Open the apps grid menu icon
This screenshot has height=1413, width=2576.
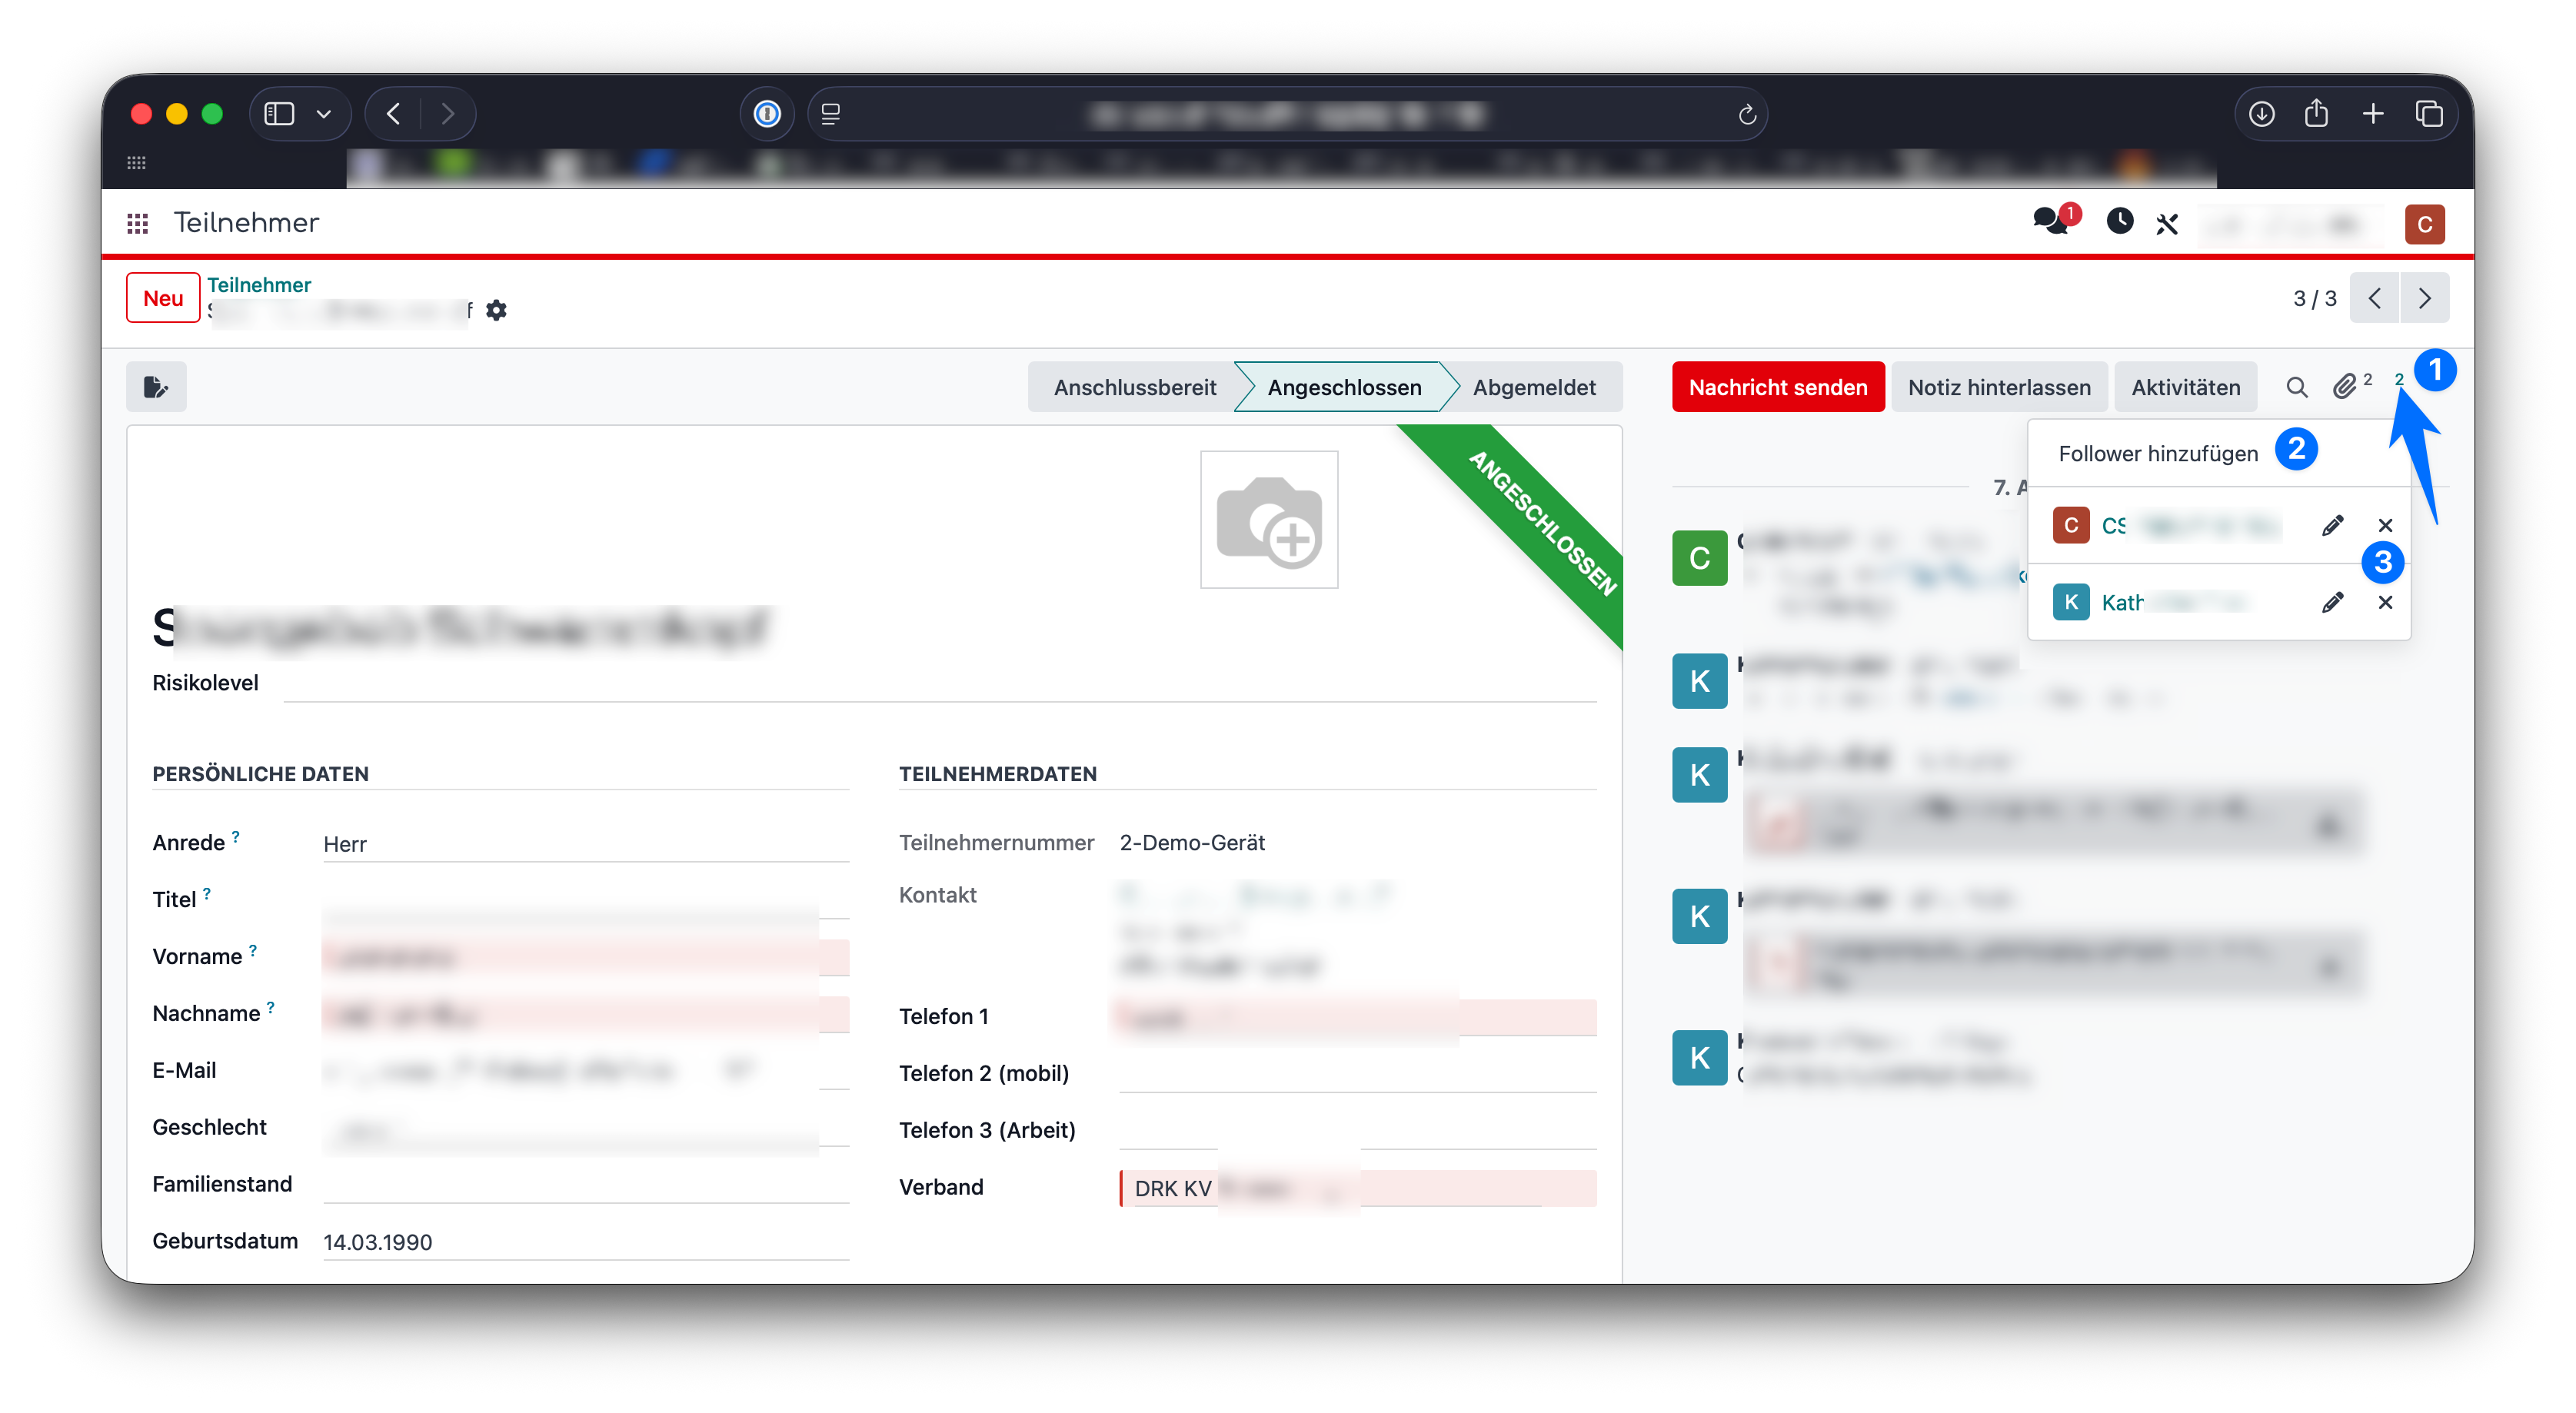pyautogui.click(x=138, y=223)
